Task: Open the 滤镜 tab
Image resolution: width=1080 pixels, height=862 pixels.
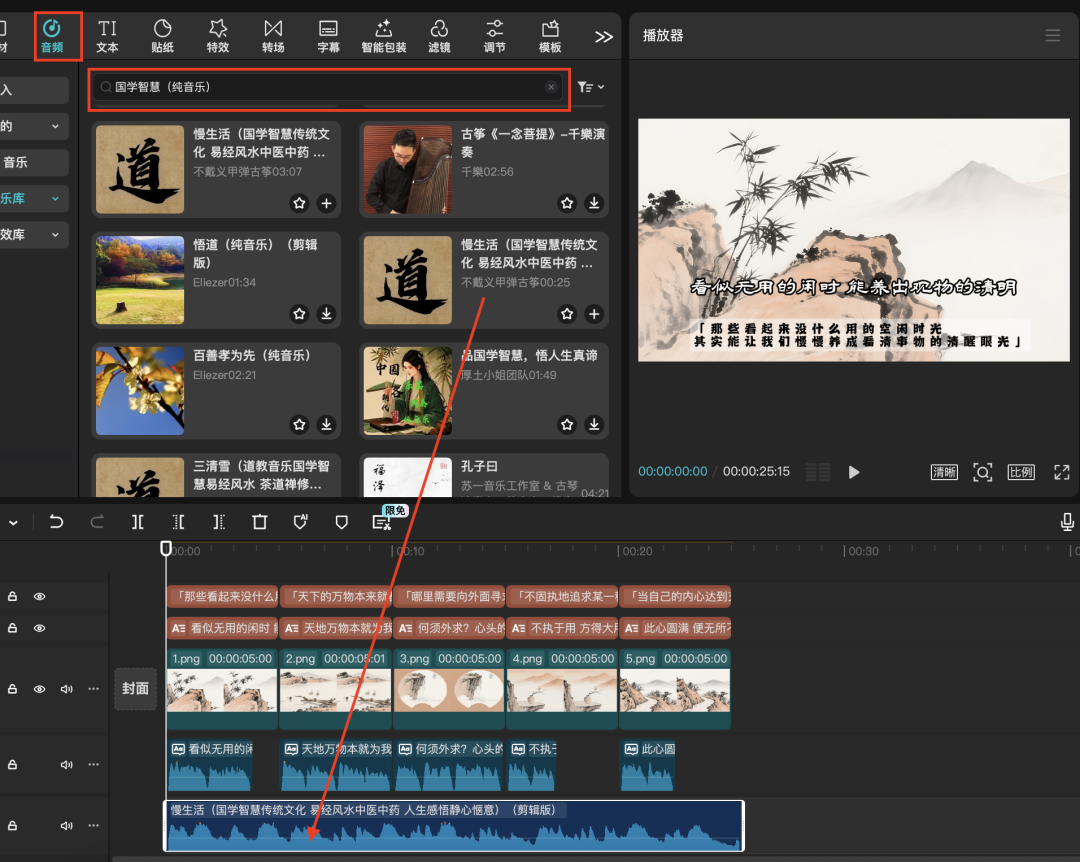Action: point(439,36)
